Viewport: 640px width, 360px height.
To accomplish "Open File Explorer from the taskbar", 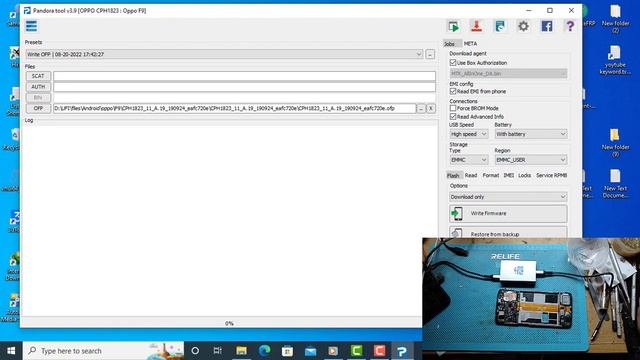I will click(241, 351).
